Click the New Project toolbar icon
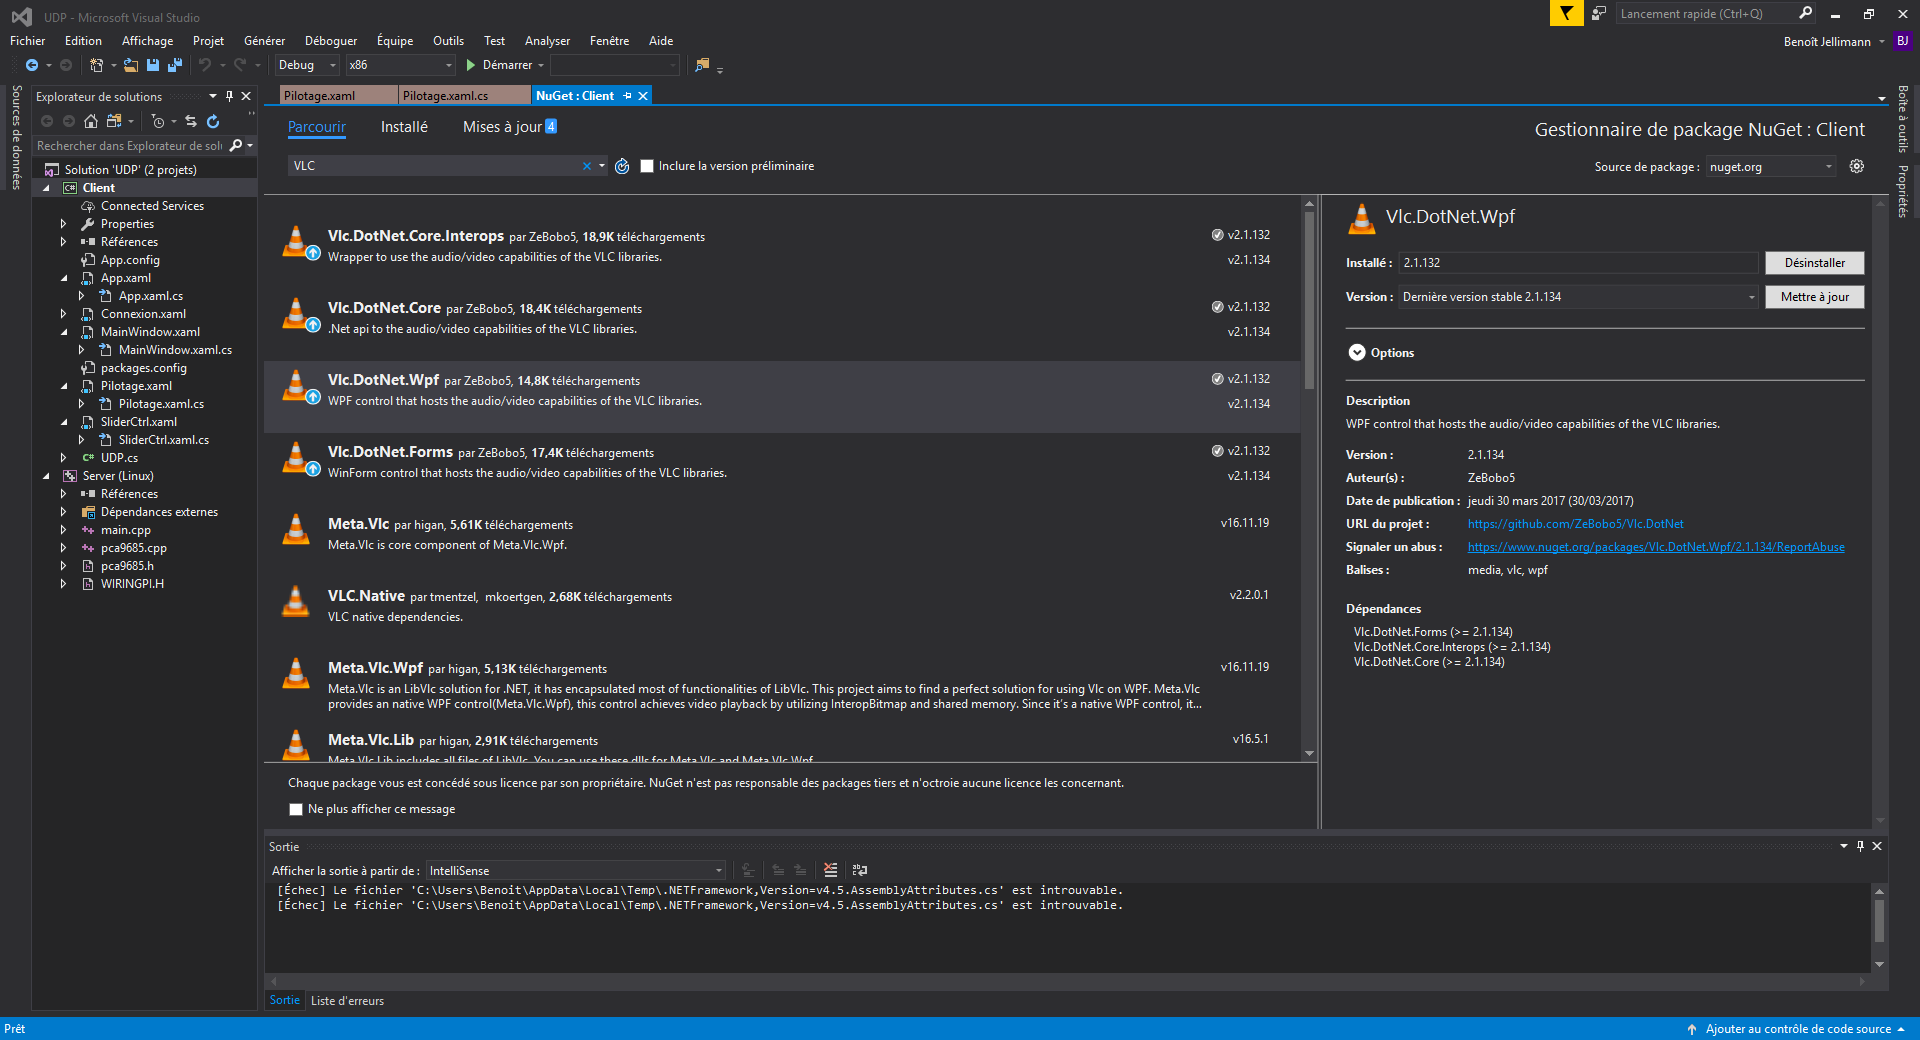The width and height of the screenshot is (1920, 1040). click(96, 65)
